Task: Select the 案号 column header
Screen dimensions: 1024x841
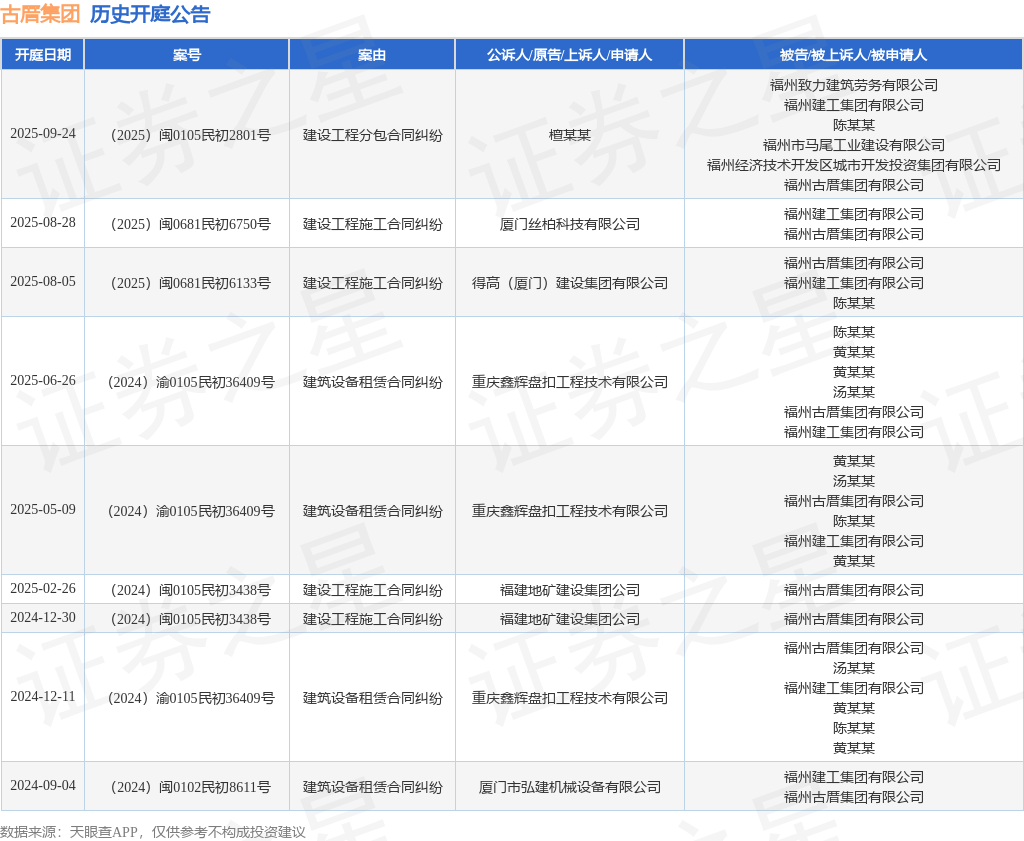Action: [x=187, y=55]
